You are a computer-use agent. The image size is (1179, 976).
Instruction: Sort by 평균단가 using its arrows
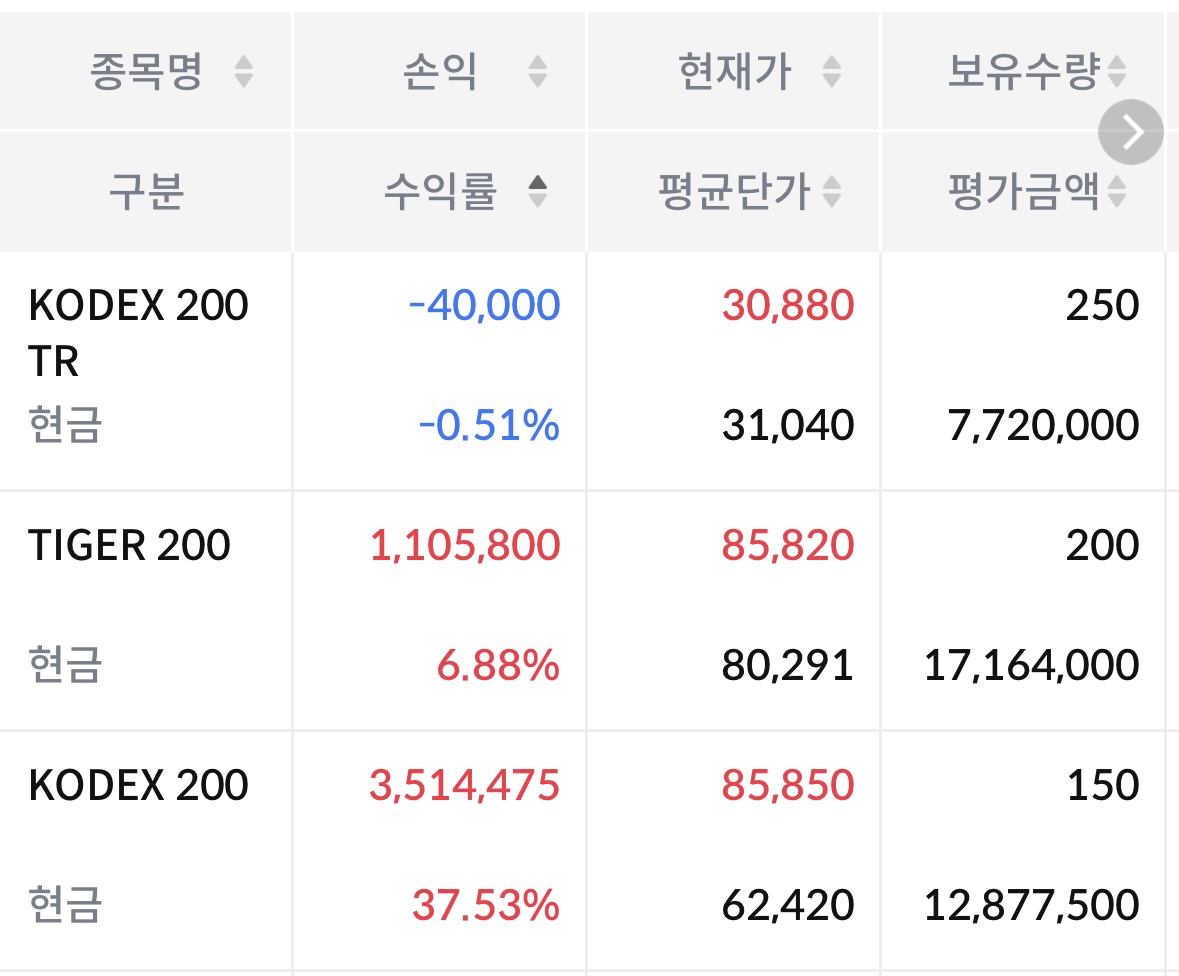[831, 191]
